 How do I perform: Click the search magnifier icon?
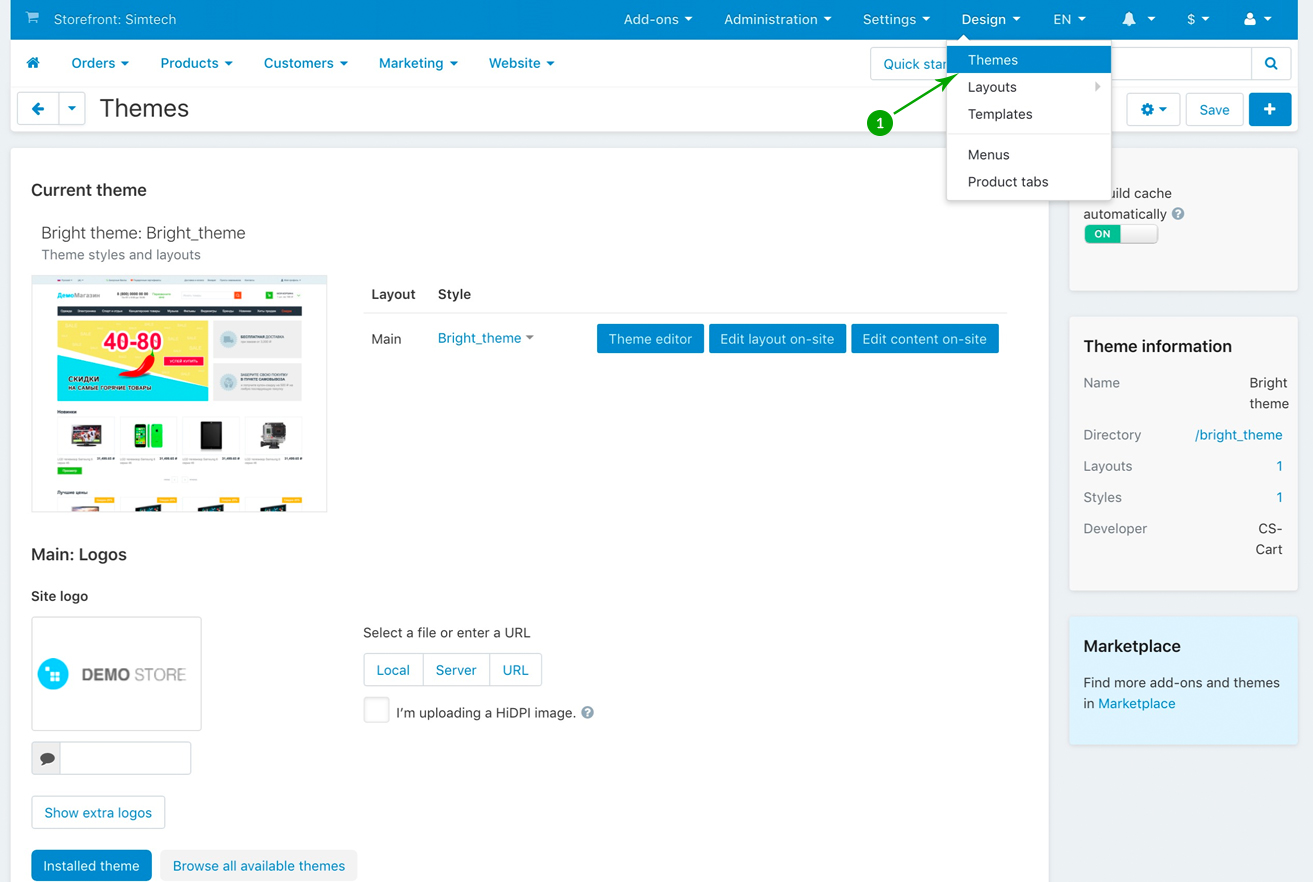click(x=1271, y=64)
